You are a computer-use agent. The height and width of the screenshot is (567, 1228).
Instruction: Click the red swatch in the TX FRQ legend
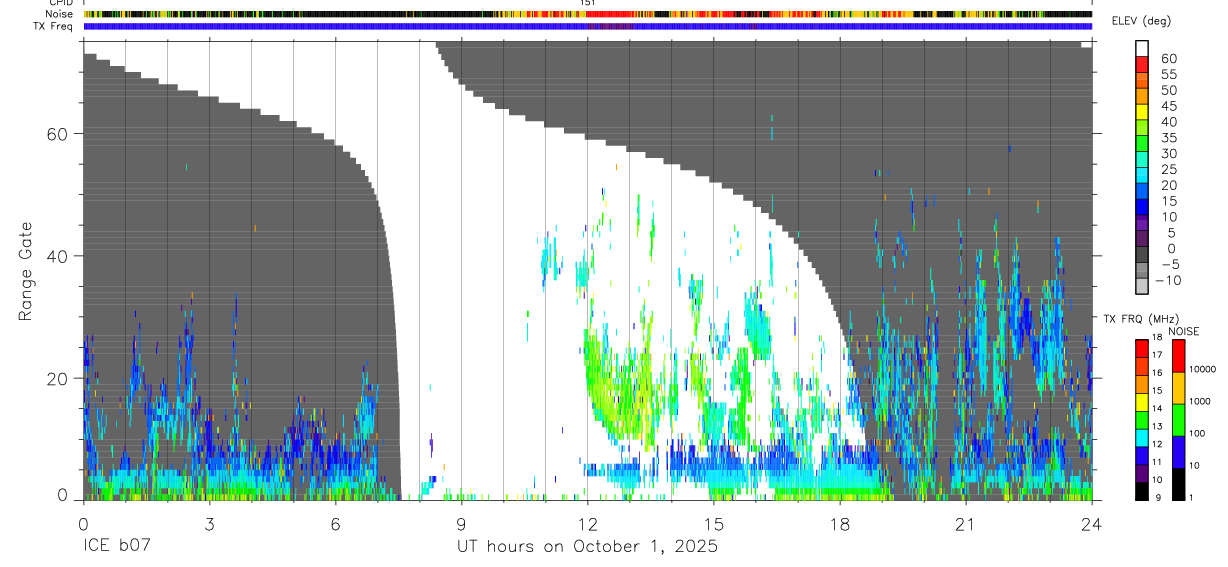coord(1142,348)
